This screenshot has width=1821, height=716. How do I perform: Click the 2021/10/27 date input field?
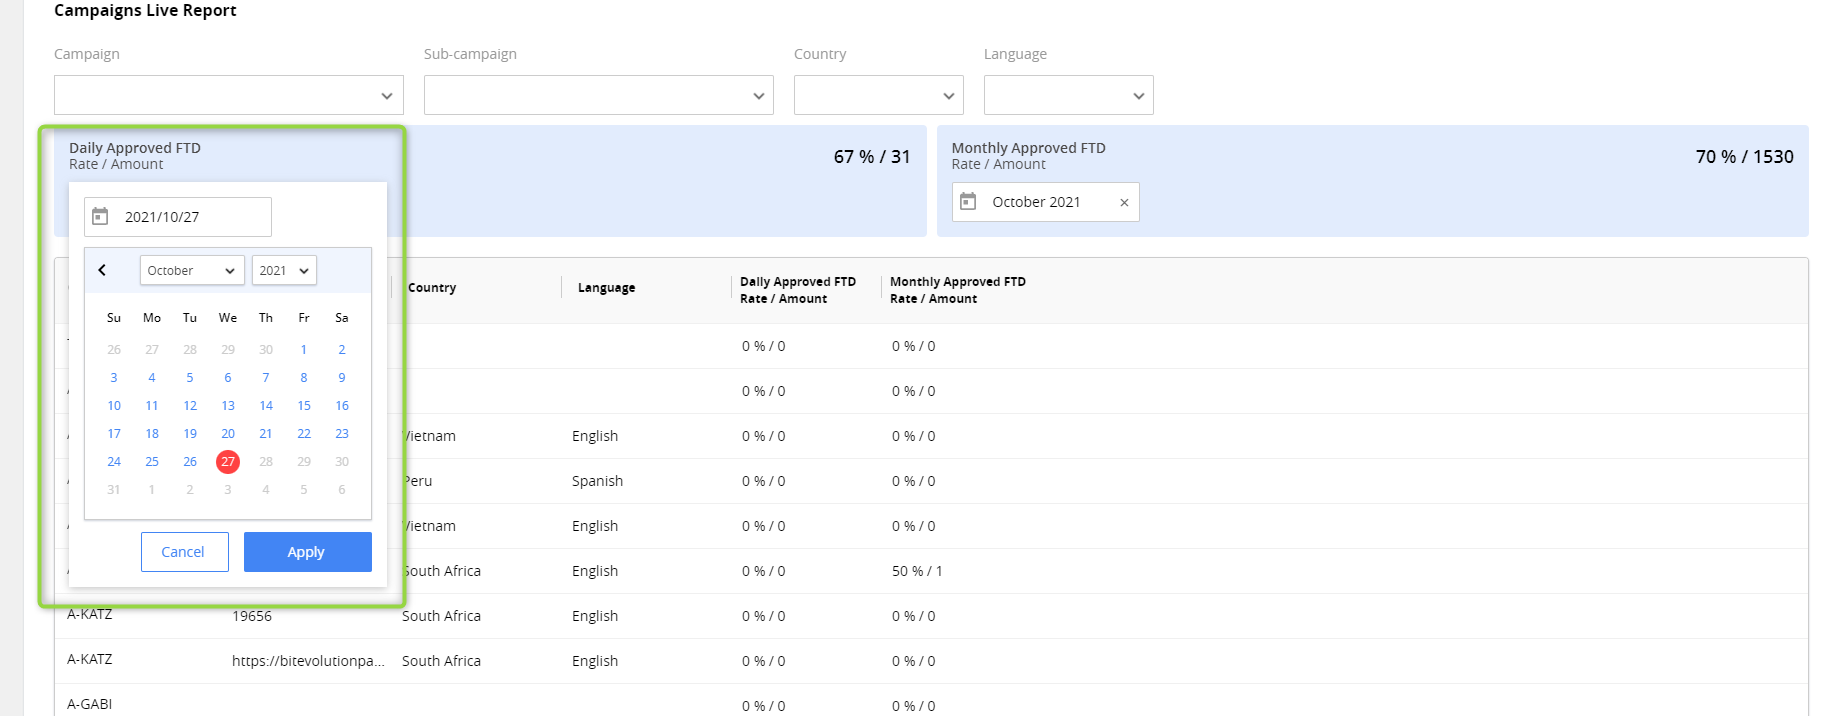pyautogui.click(x=178, y=217)
